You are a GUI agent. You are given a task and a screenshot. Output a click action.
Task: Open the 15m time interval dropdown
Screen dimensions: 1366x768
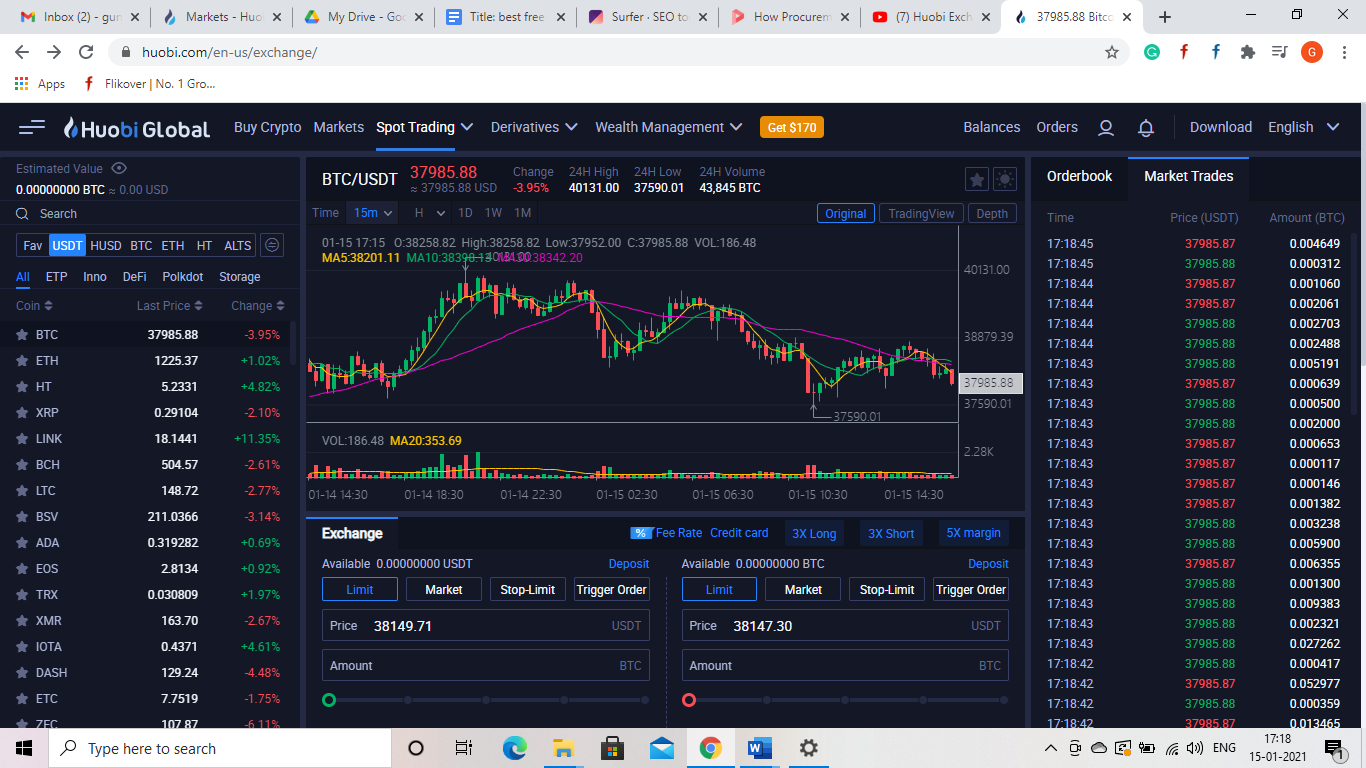click(372, 213)
